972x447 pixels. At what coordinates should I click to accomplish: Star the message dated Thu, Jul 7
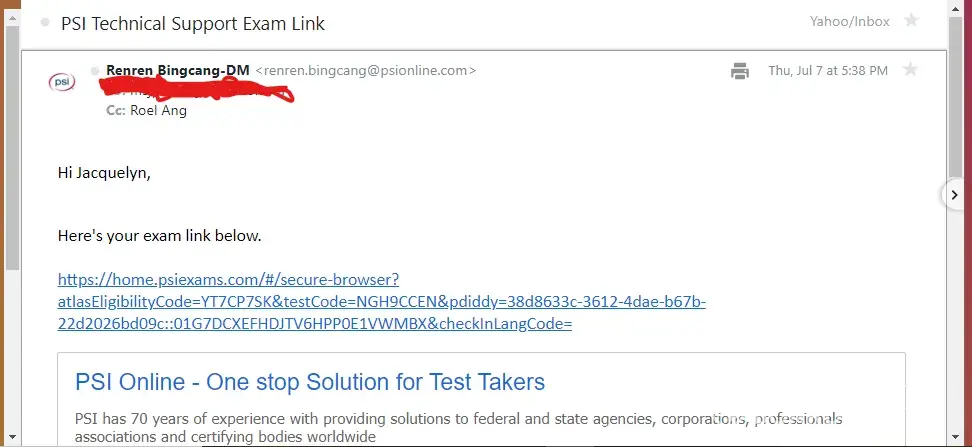pos(910,69)
